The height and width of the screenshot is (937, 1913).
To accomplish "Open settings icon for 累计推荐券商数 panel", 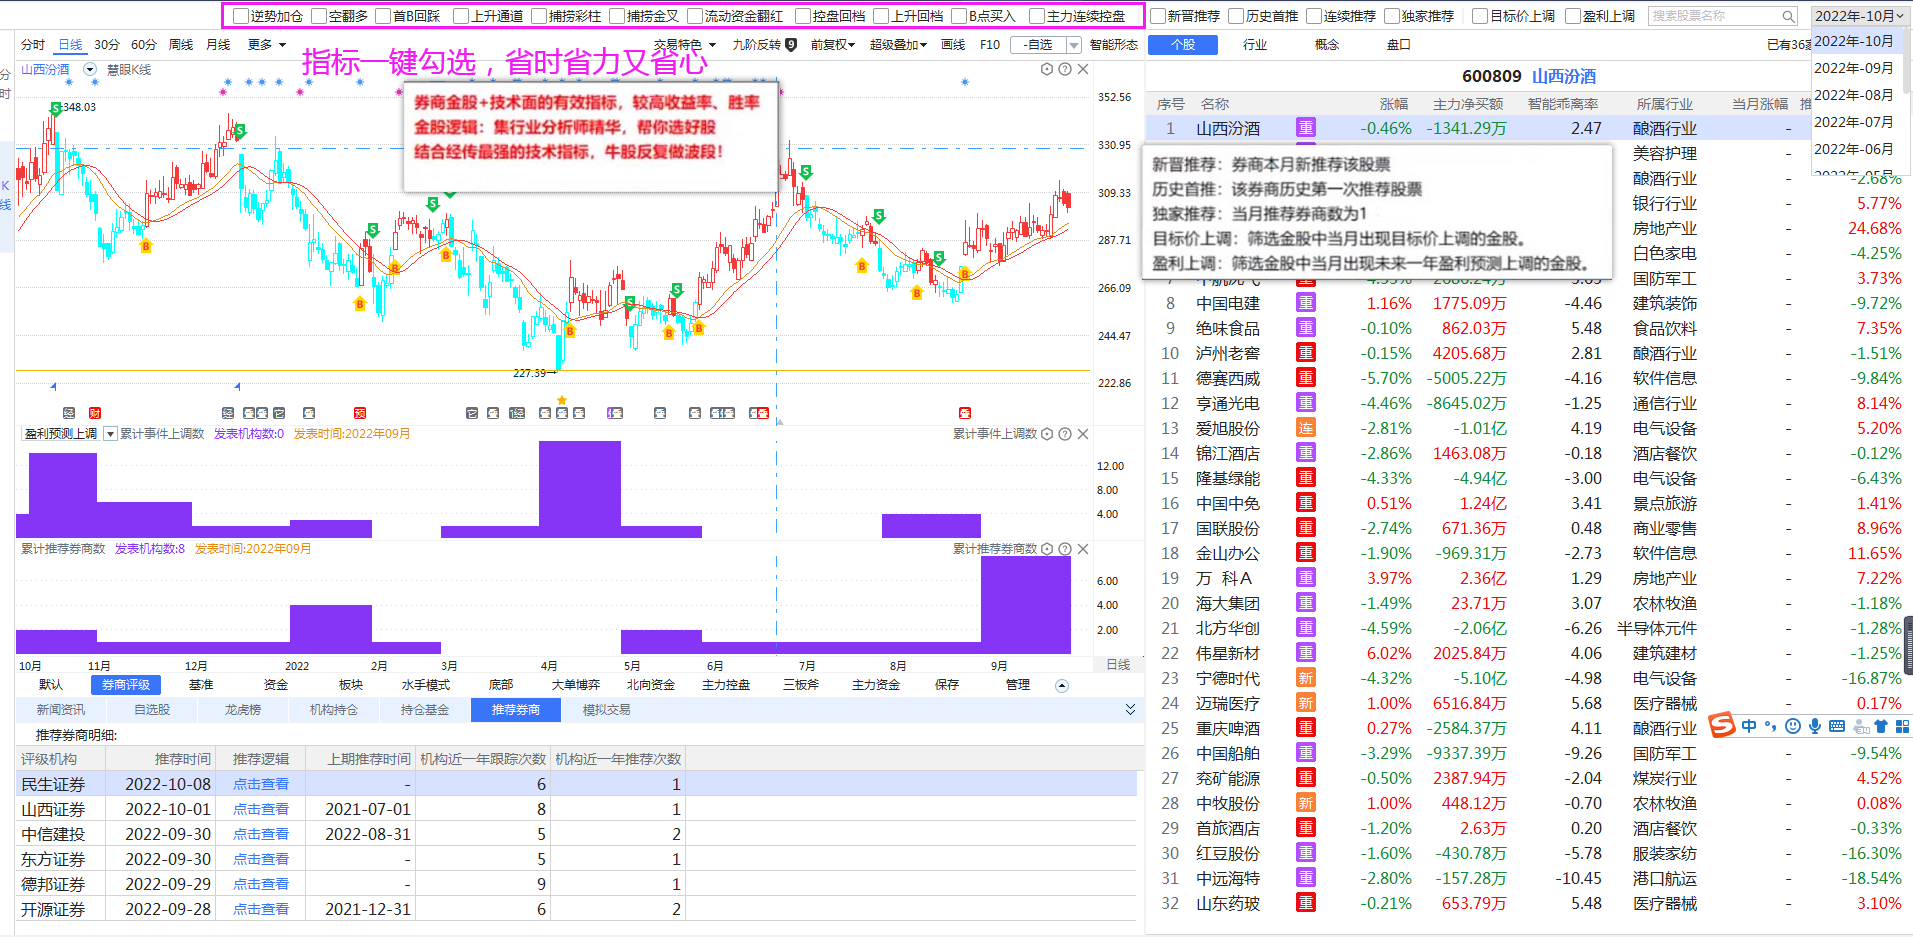I will click(1047, 549).
